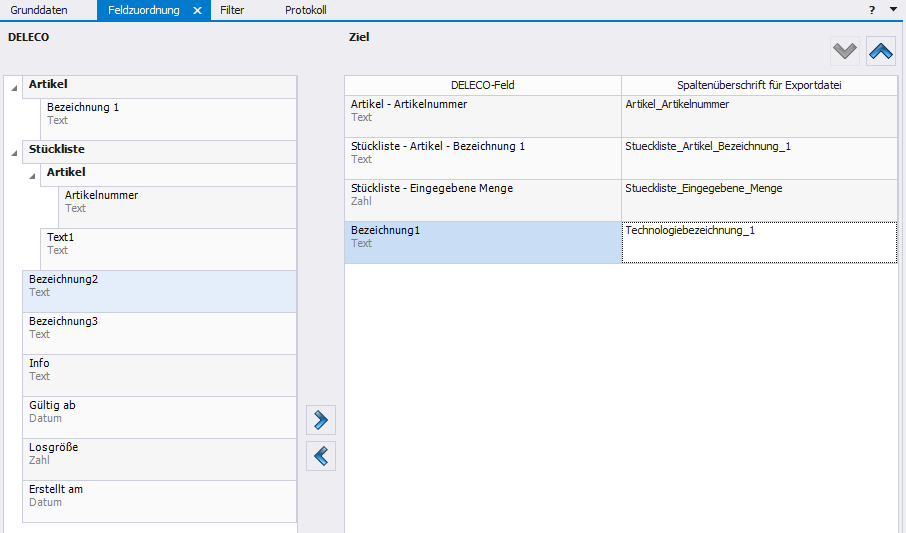This screenshot has width=906, height=533.
Task: Click the move down arrow button
Action: tap(845, 51)
